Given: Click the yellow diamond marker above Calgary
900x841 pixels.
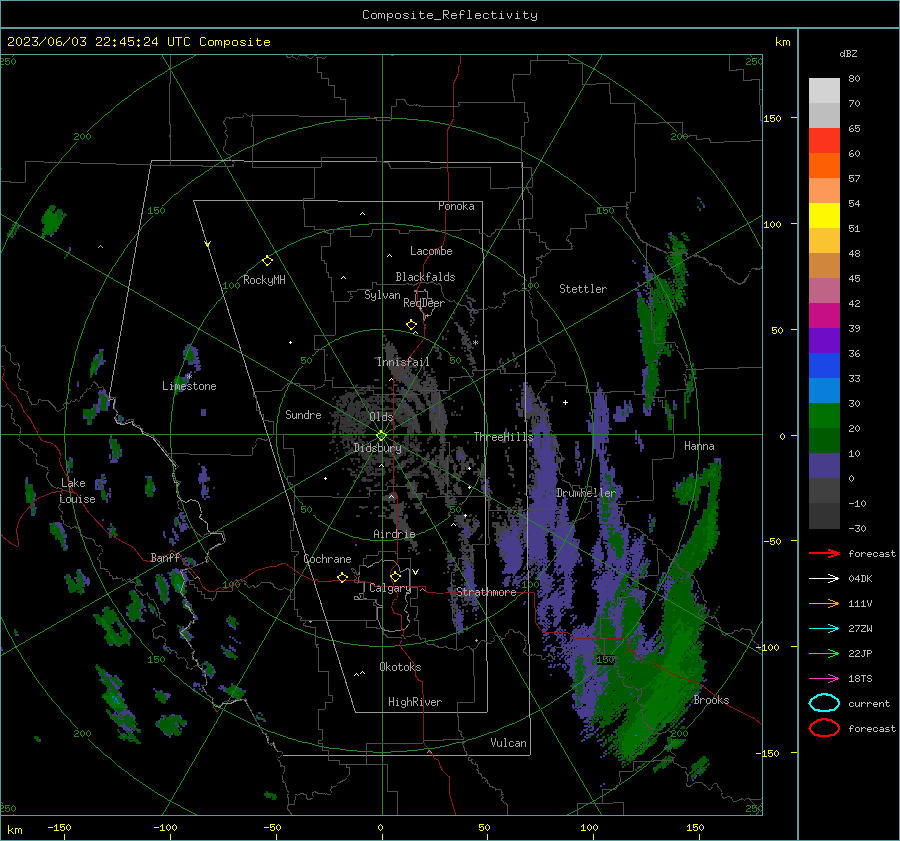Looking at the screenshot, I should [395, 576].
